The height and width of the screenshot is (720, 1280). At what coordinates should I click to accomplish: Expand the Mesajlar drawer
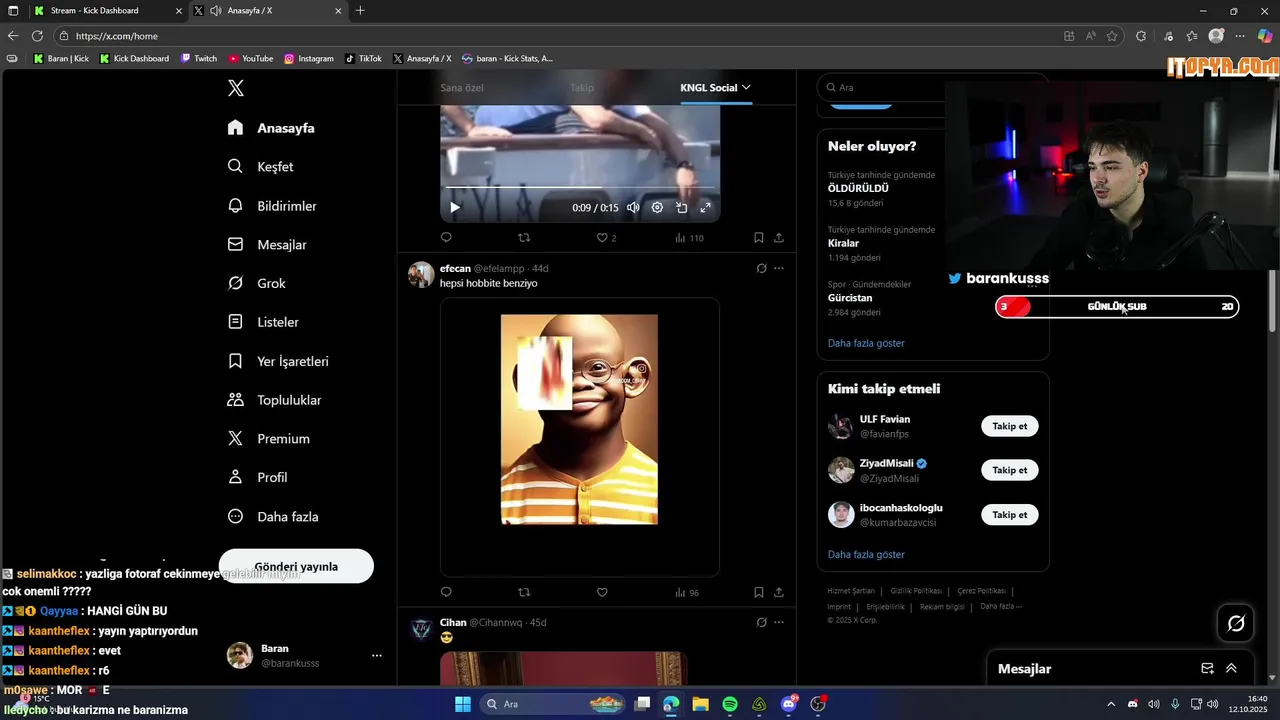point(1231,669)
